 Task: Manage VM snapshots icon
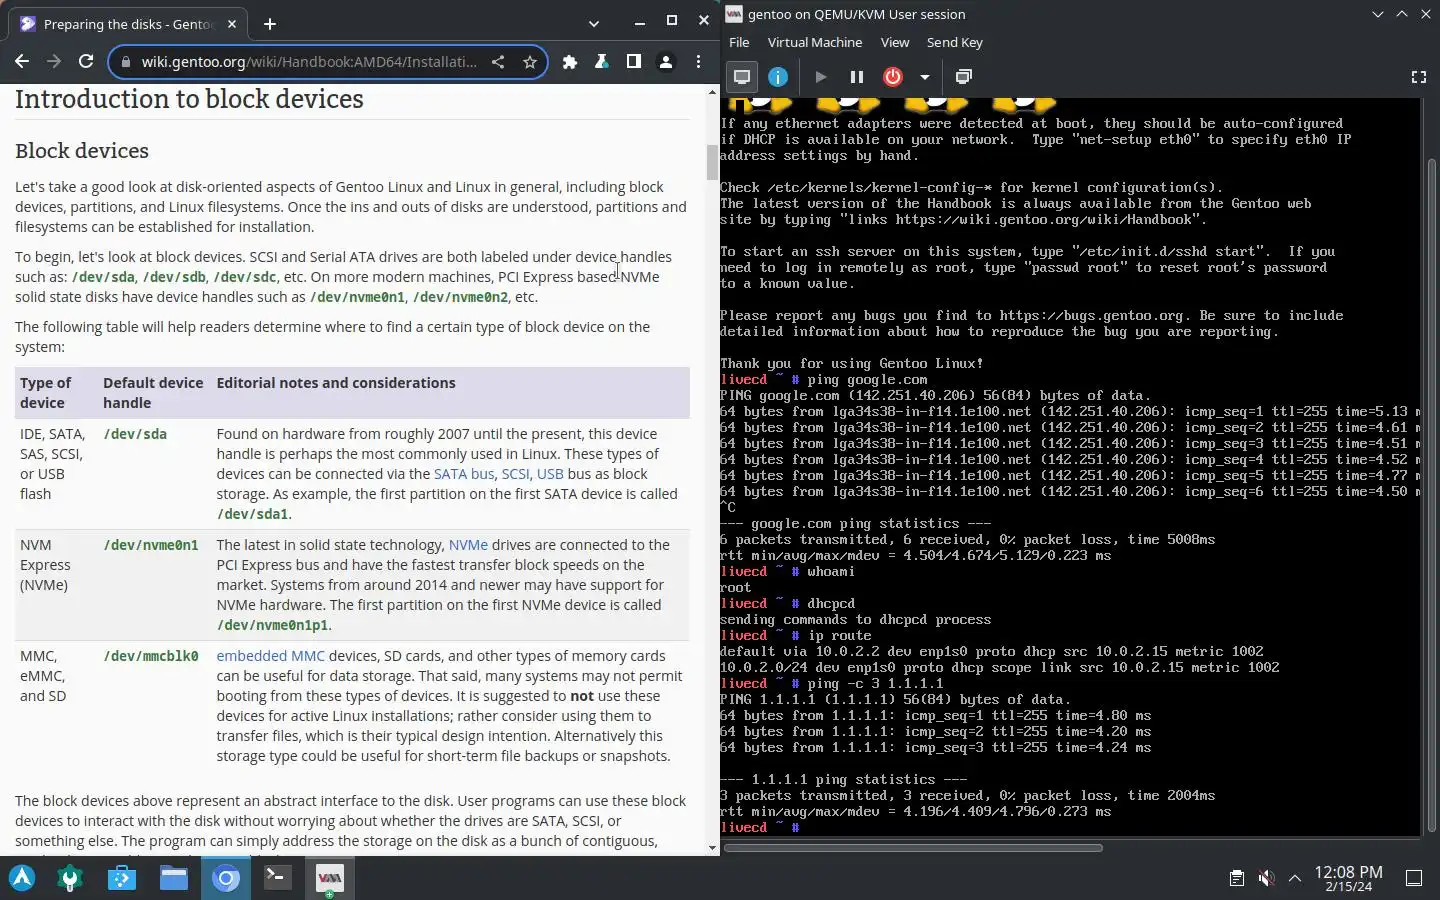[x=964, y=77]
